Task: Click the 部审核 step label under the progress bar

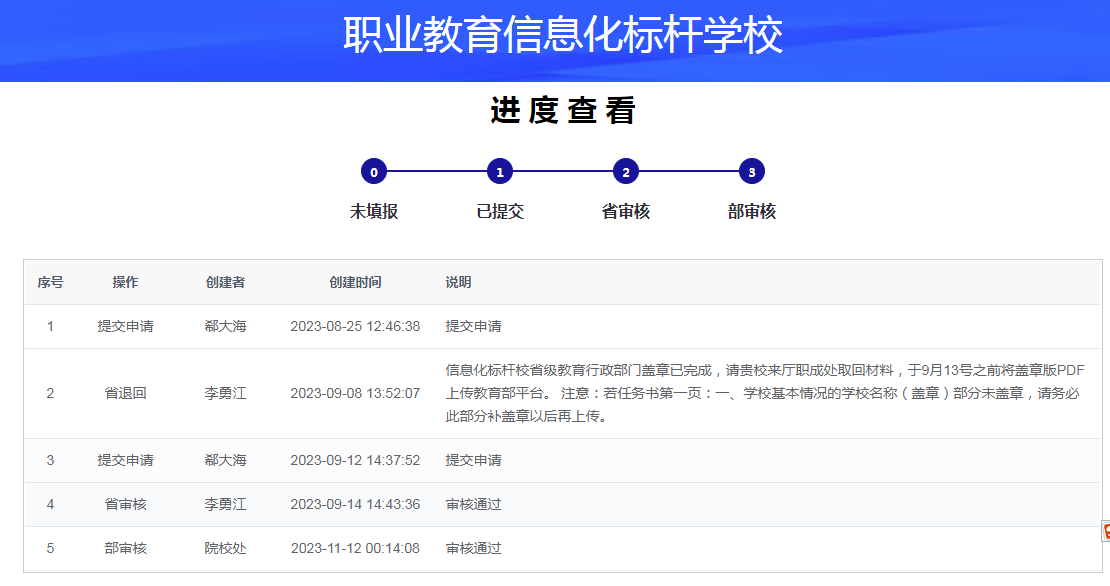Action: [752, 212]
